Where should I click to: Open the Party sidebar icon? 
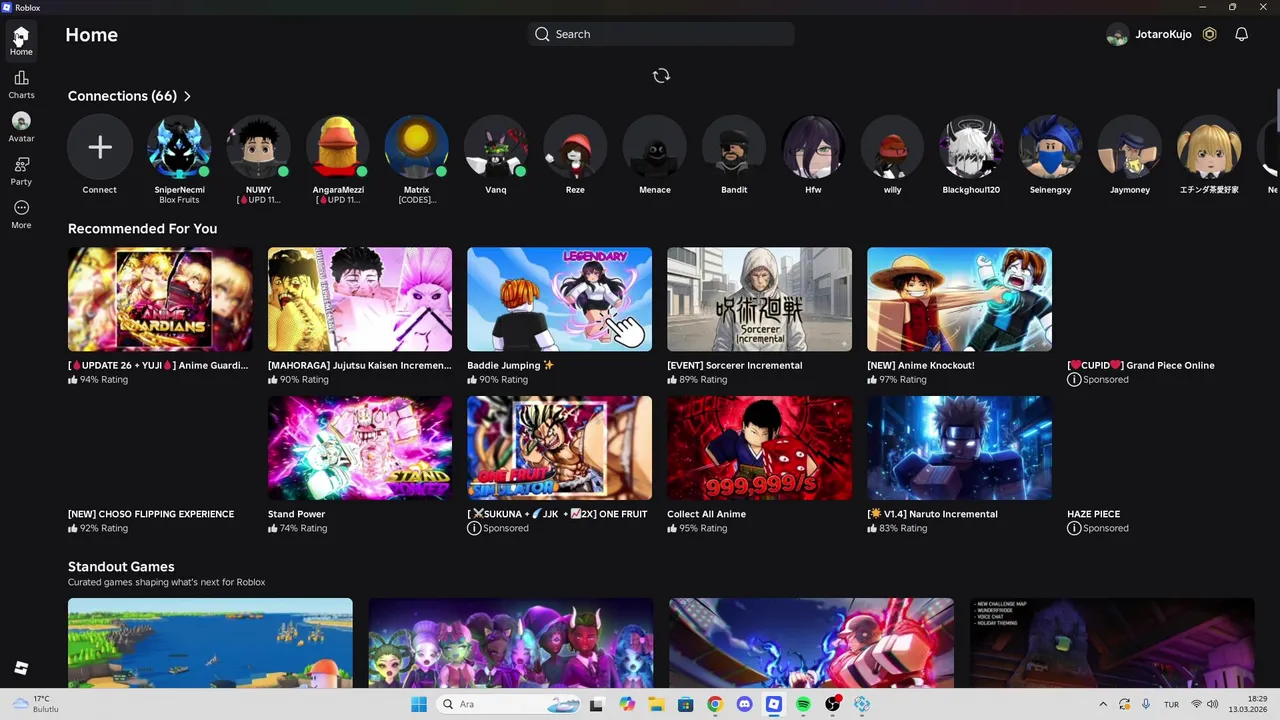[x=21, y=171]
